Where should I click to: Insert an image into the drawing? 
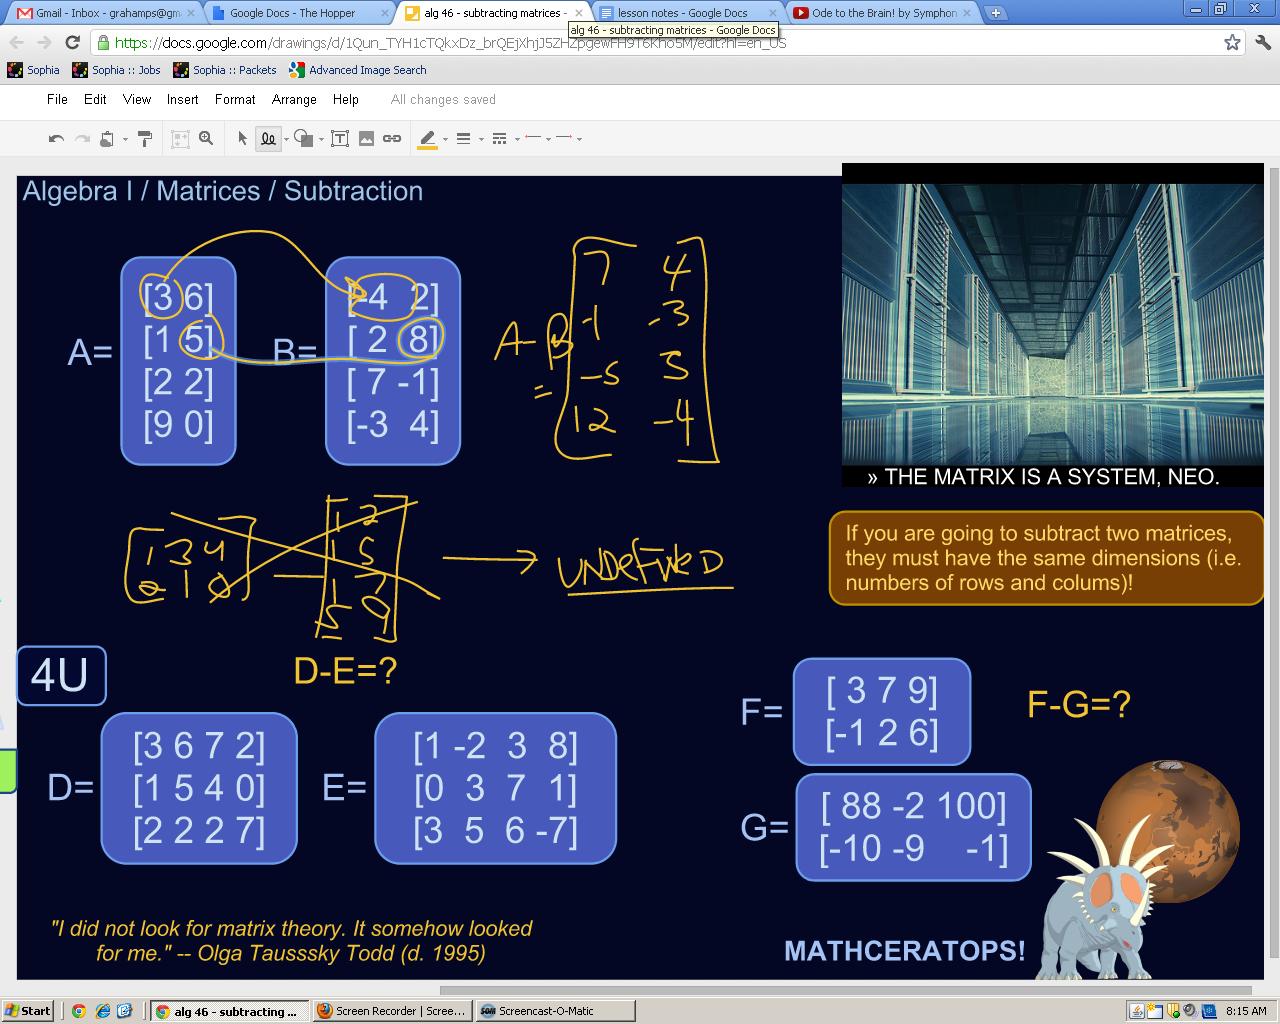tap(366, 138)
